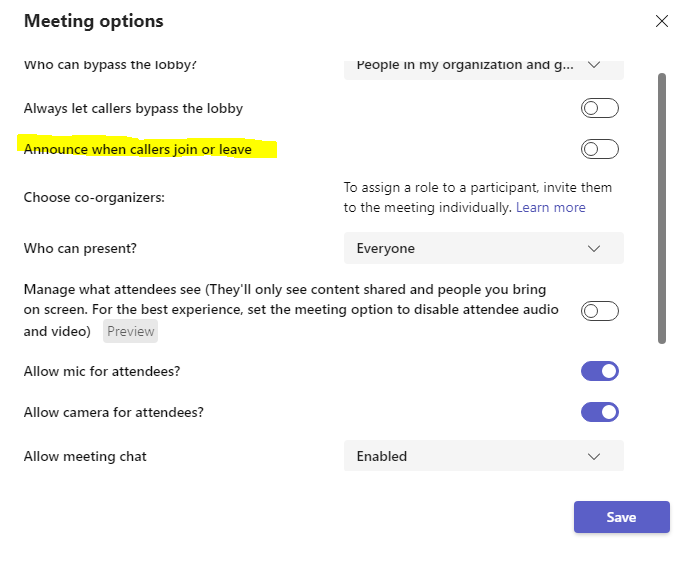Screen dimensions: 695x570
Task: Click Announce when callers join or leave label
Action: tap(138, 149)
